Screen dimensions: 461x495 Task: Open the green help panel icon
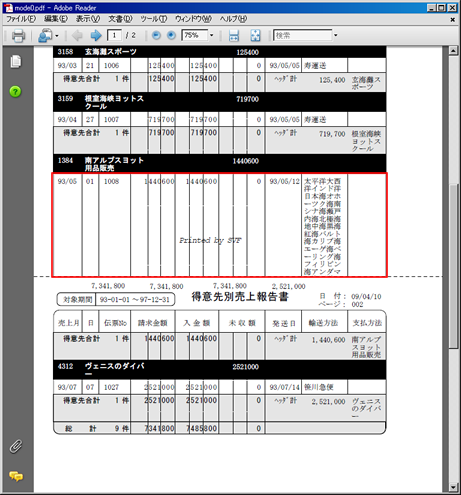coord(15,91)
